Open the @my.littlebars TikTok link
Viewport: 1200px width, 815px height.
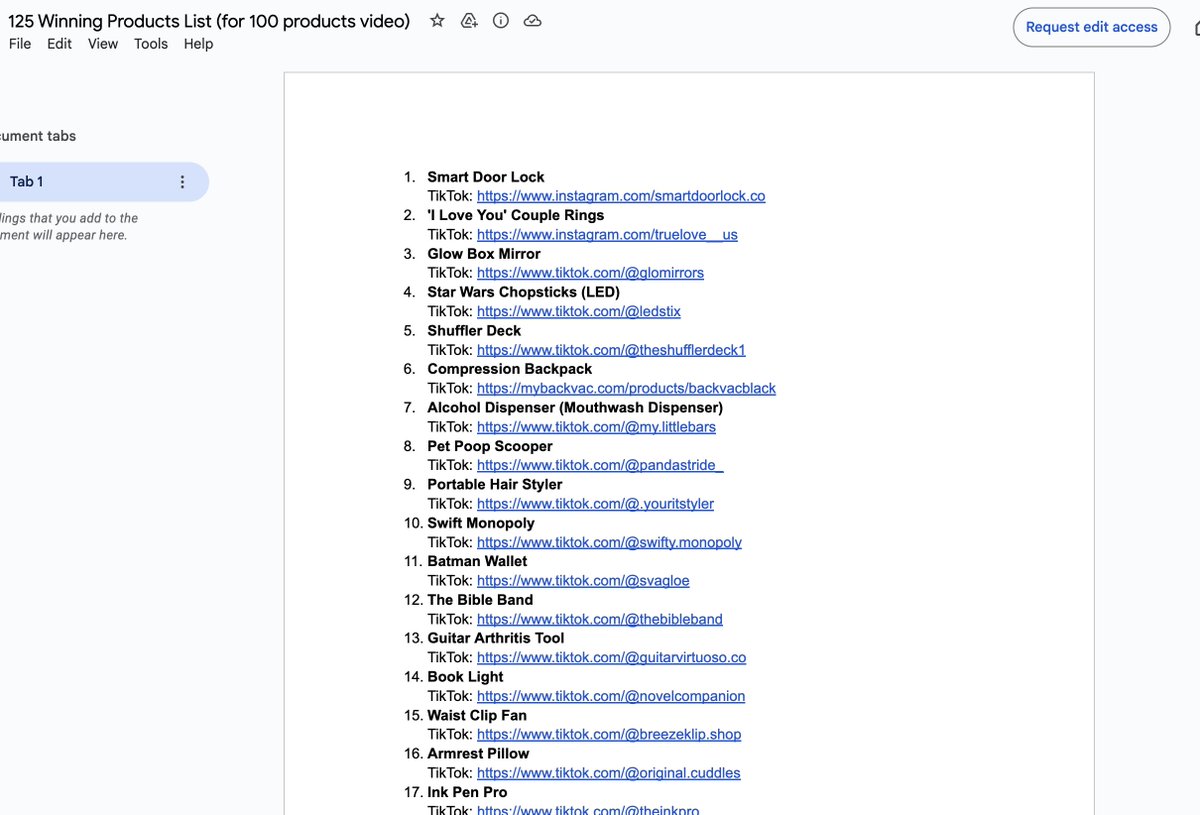tap(596, 427)
